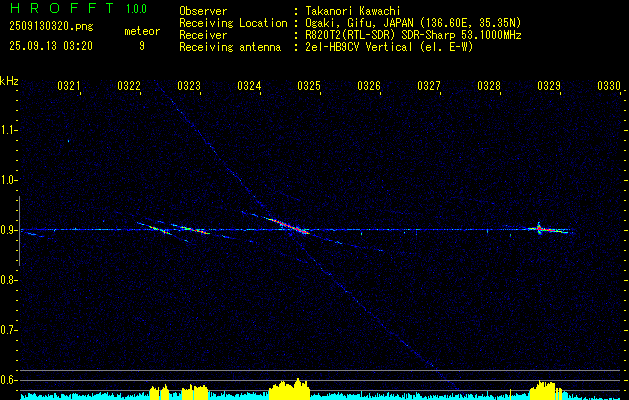Click the 'Observer' field label

click(203, 11)
